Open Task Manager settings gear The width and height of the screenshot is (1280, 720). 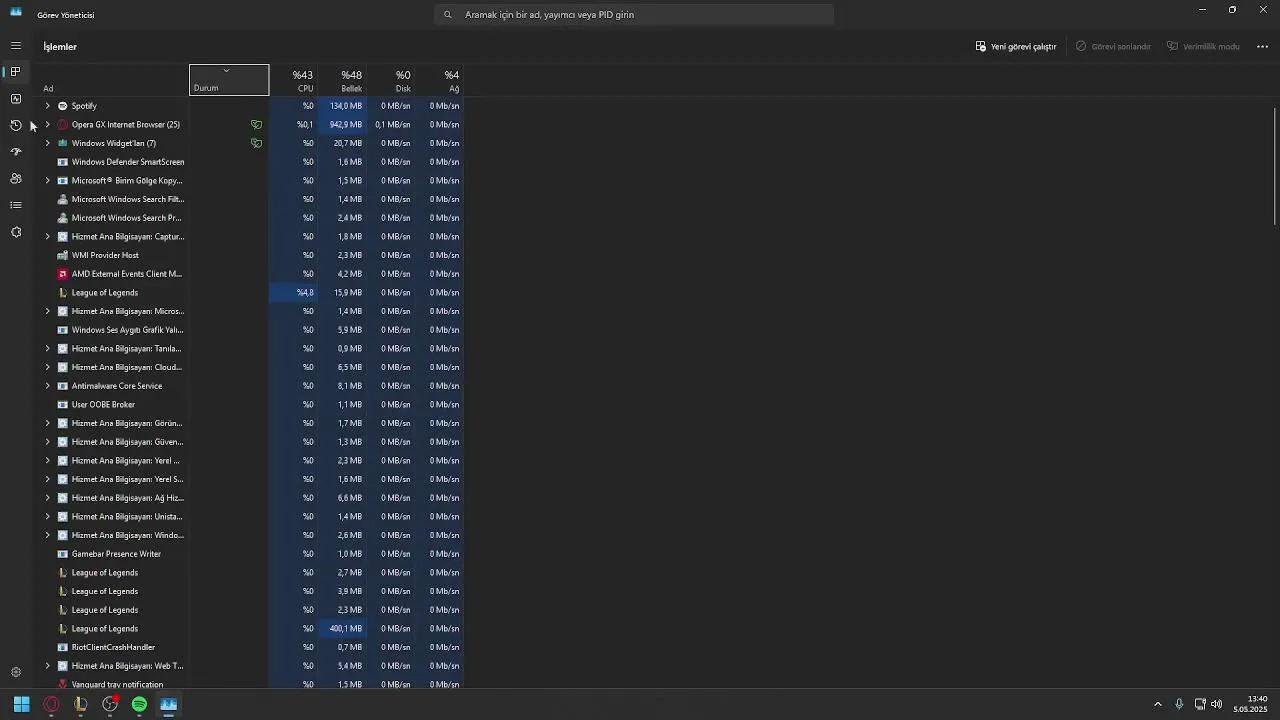click(16, 672)
